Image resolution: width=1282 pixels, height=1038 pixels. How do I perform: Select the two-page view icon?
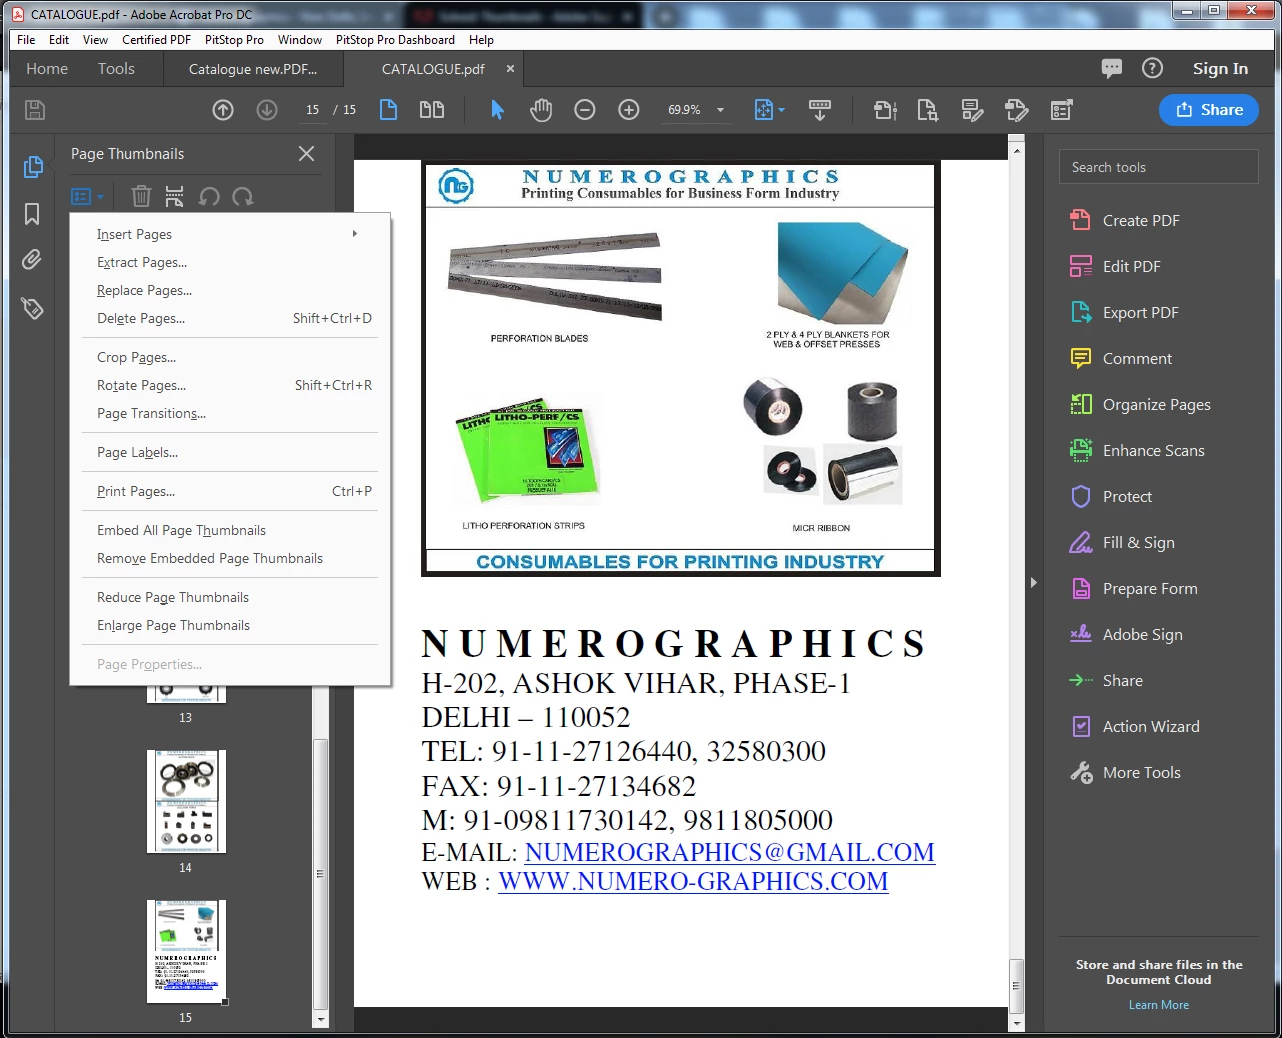click(432, 110)
